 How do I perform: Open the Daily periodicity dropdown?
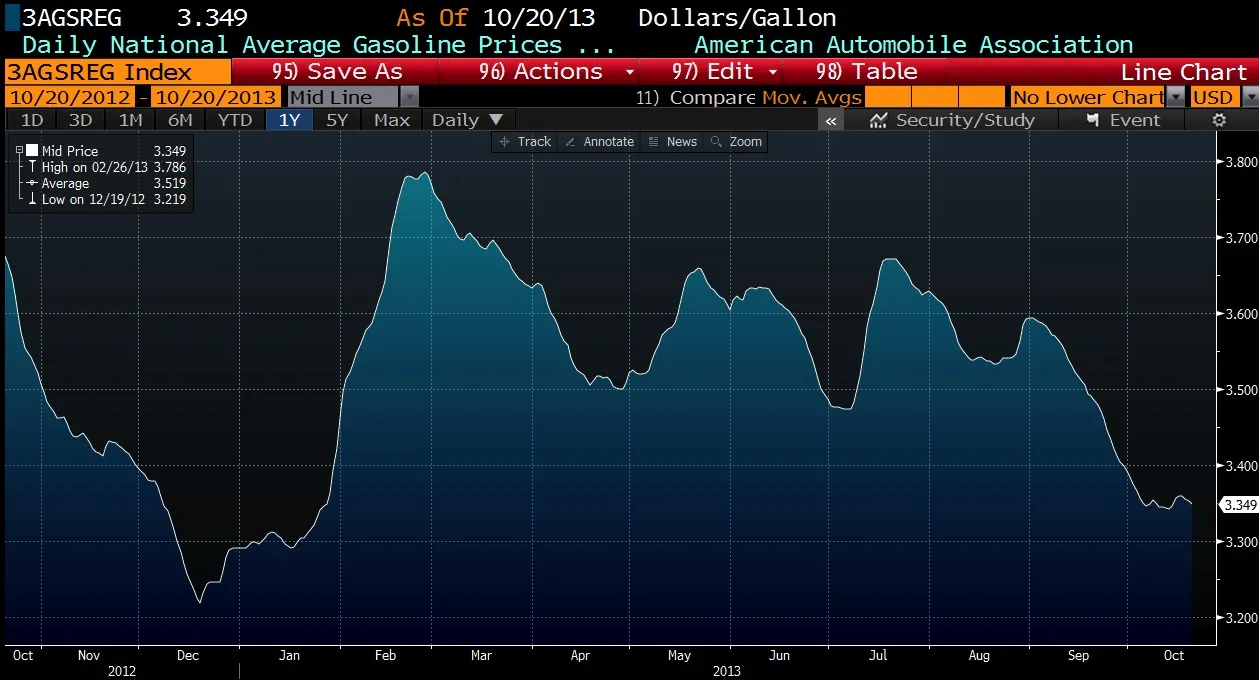[x=467, y=120]
